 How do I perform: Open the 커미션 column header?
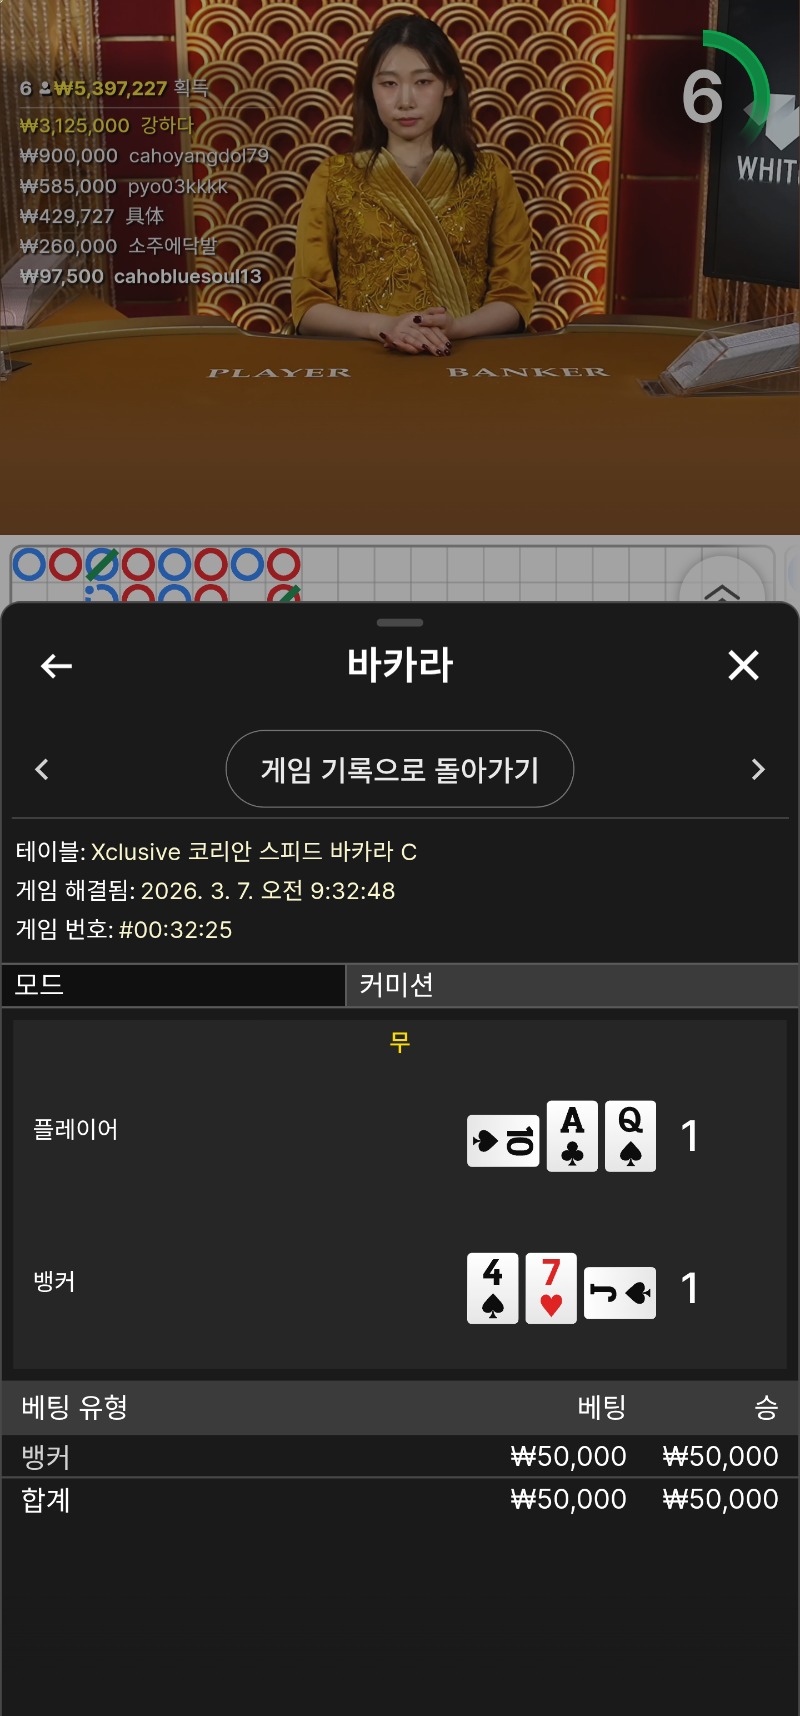pyautogui.click(x=572, y=985)
